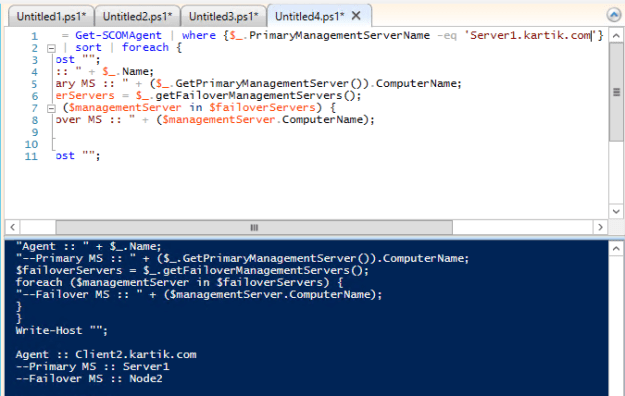Click ComputerName at end of line 5

(x=416, y=83)
